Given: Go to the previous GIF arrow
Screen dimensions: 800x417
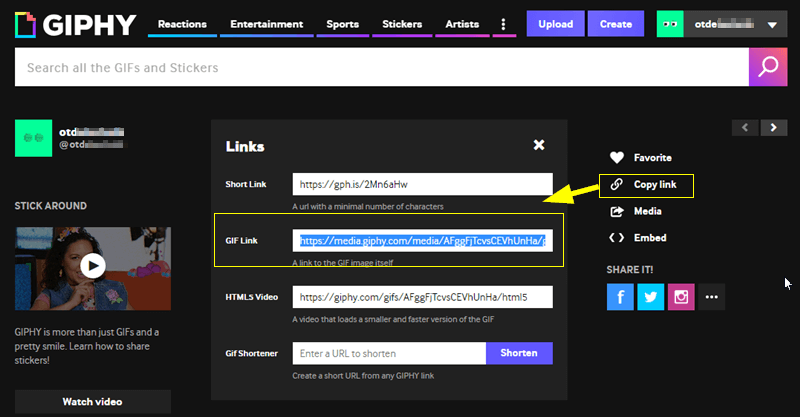Looking at the screenshot, I should pyautogui.click(x=745, y=128).
